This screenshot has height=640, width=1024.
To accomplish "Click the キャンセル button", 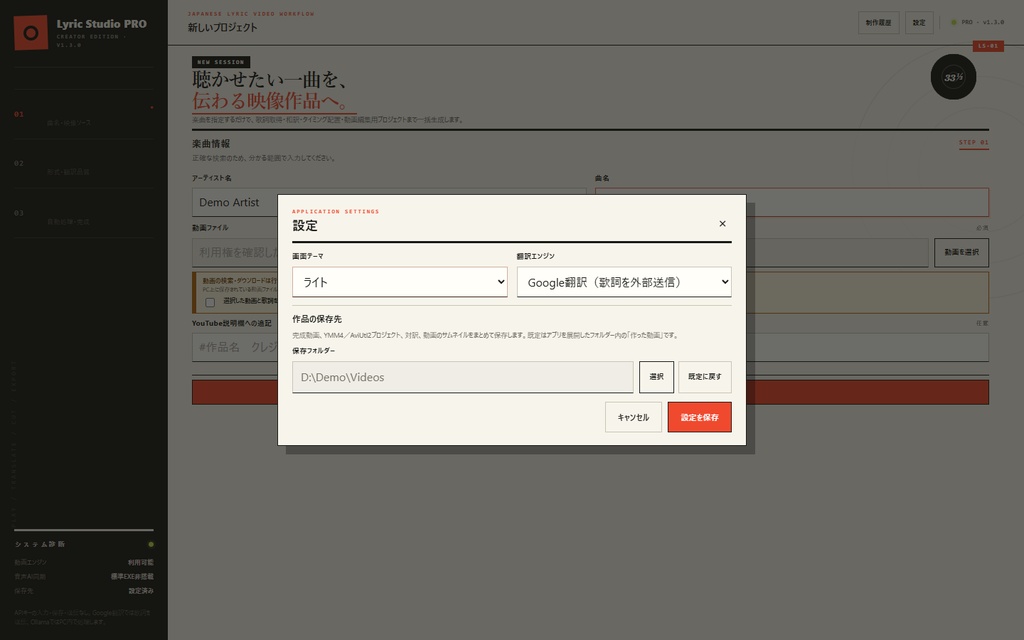I will tap(633, 417).
